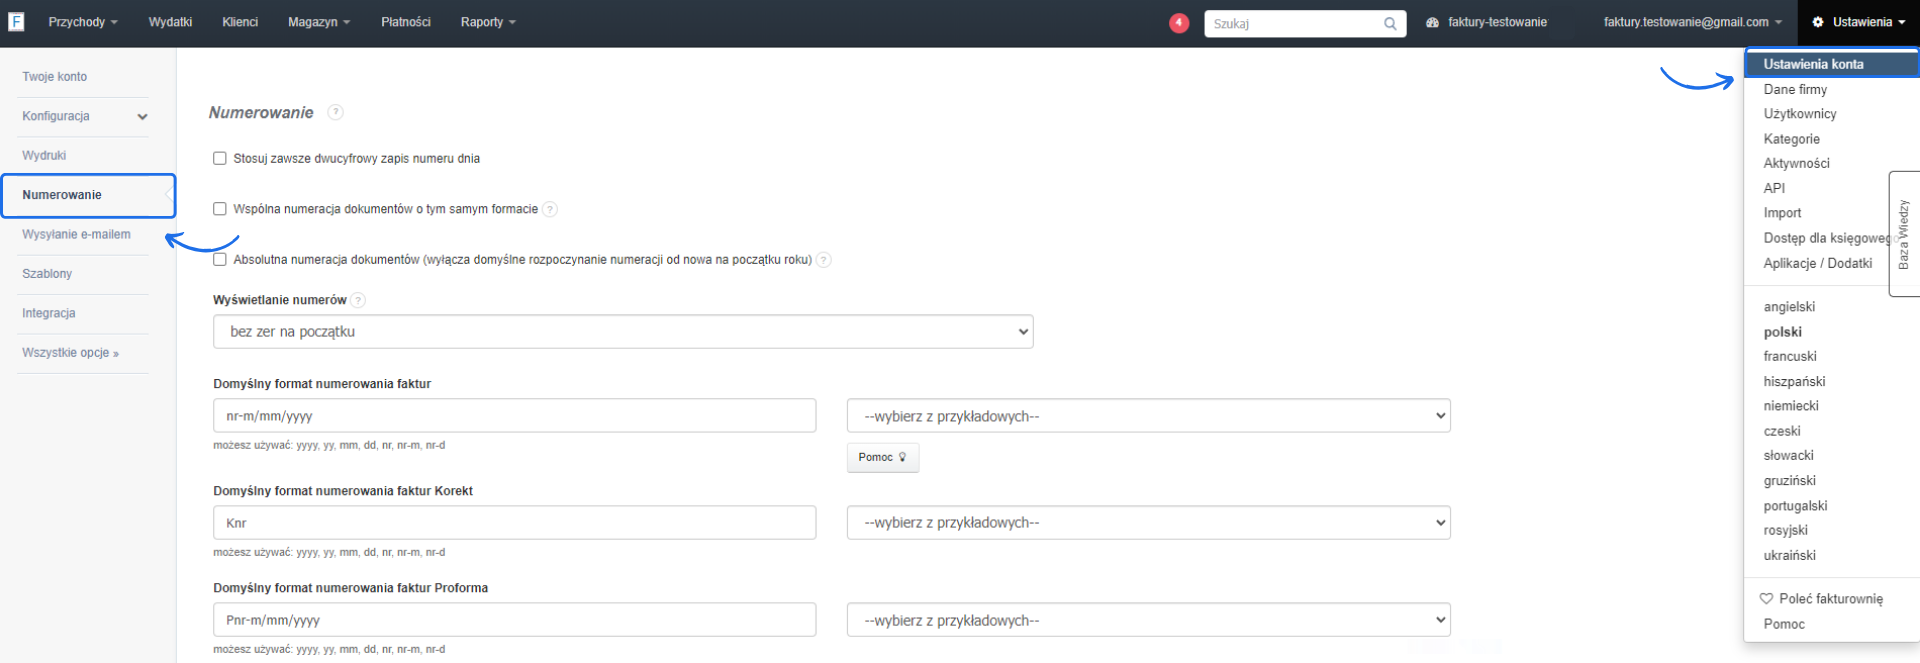The image size is (1920, 663).
Task: Open Szablony in sidebar
Action: click(x=47, y=274)
